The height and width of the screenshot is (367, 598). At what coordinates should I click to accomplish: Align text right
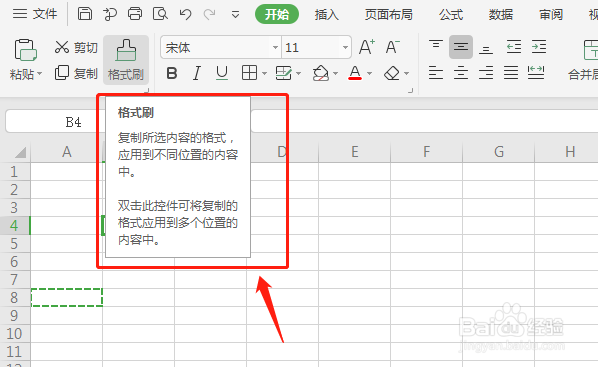[x=486, y=72]
